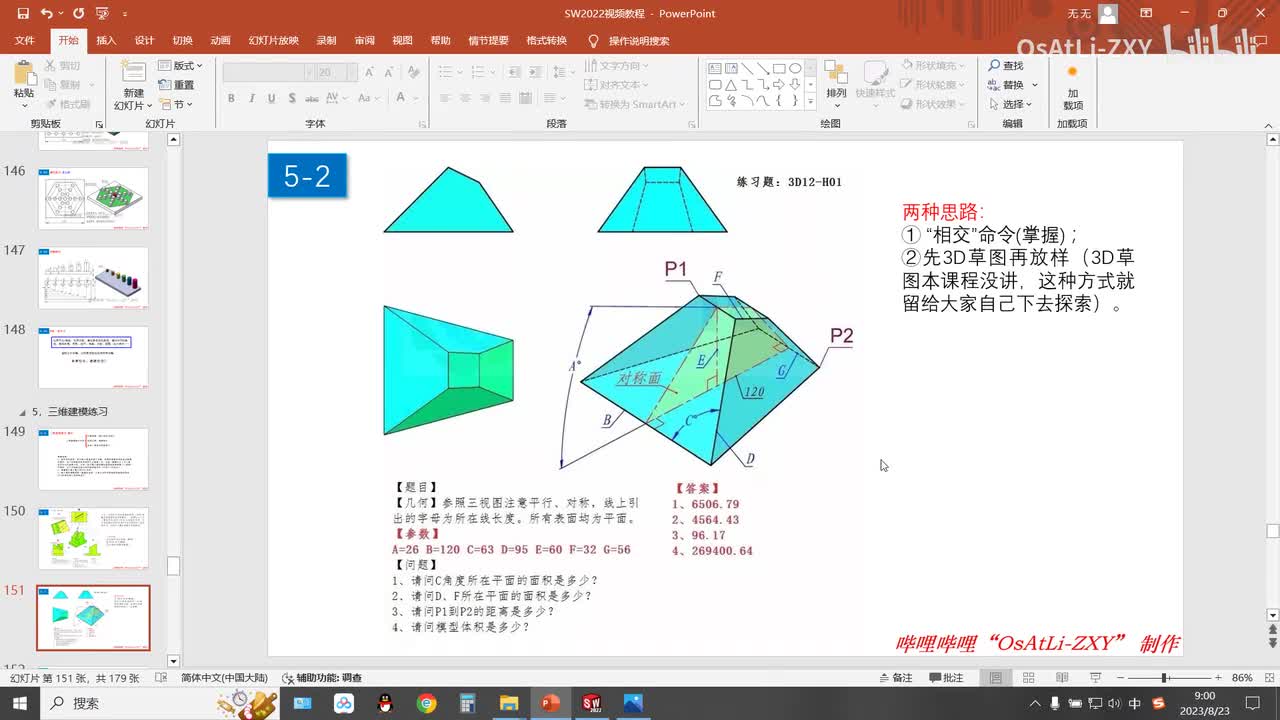
Task: Select the text box shape in gallery
Action: 715,69
